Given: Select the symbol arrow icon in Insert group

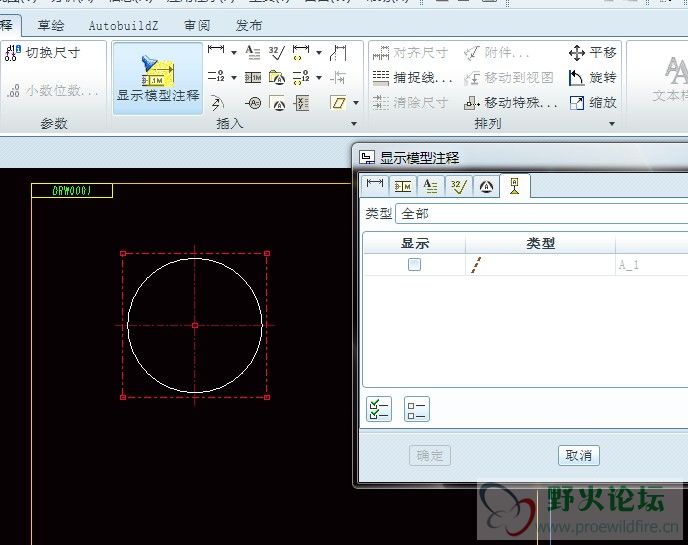Looking at the screenshot, I should pyautogui.click(x=216, y=103).
